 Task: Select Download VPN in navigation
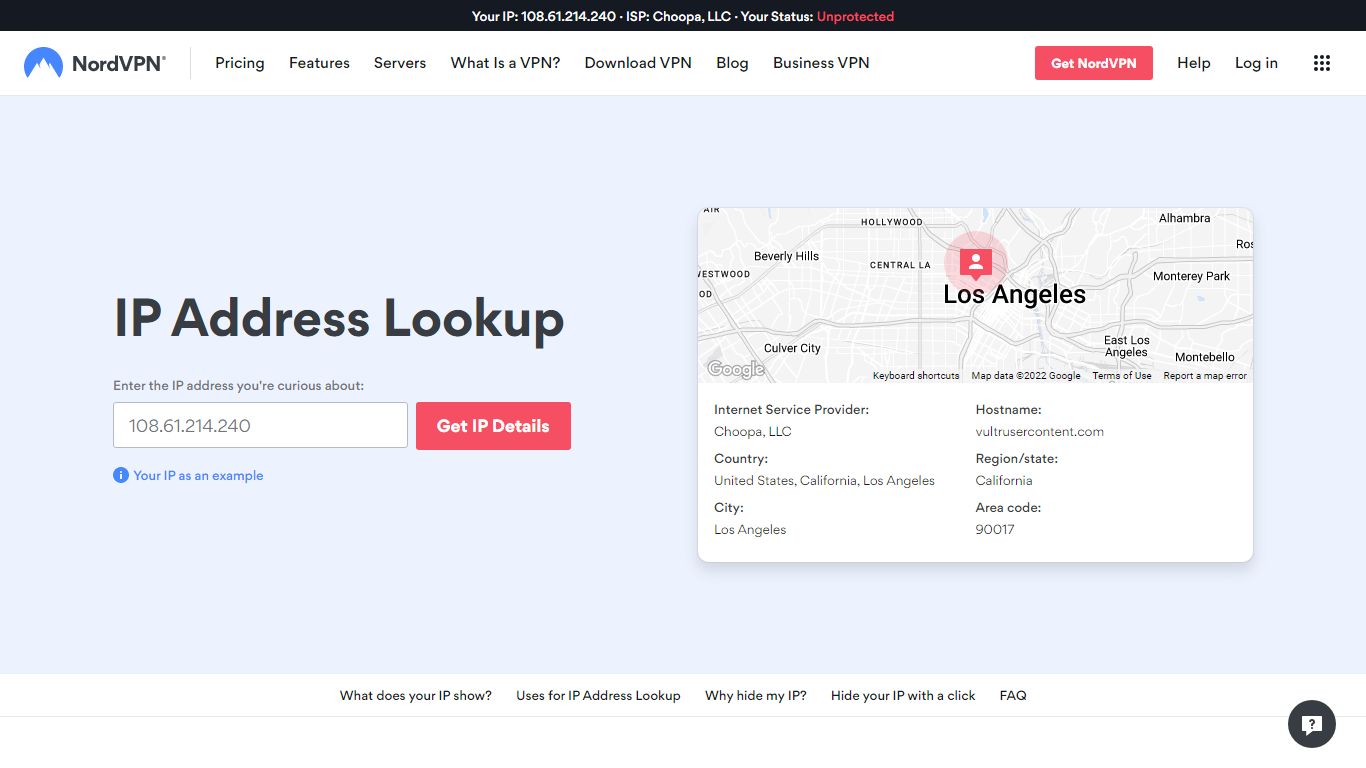(x=638, y=63)
